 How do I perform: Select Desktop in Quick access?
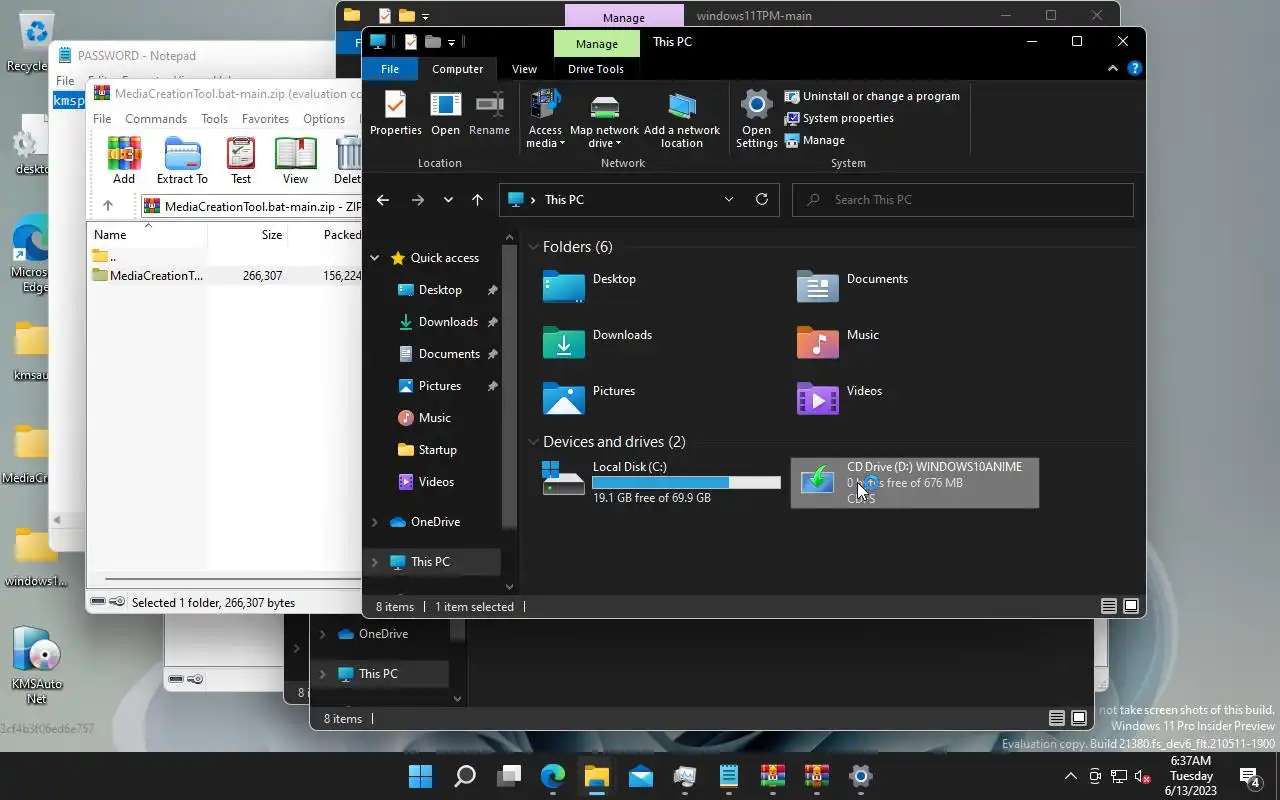click(x=440, y=290)
